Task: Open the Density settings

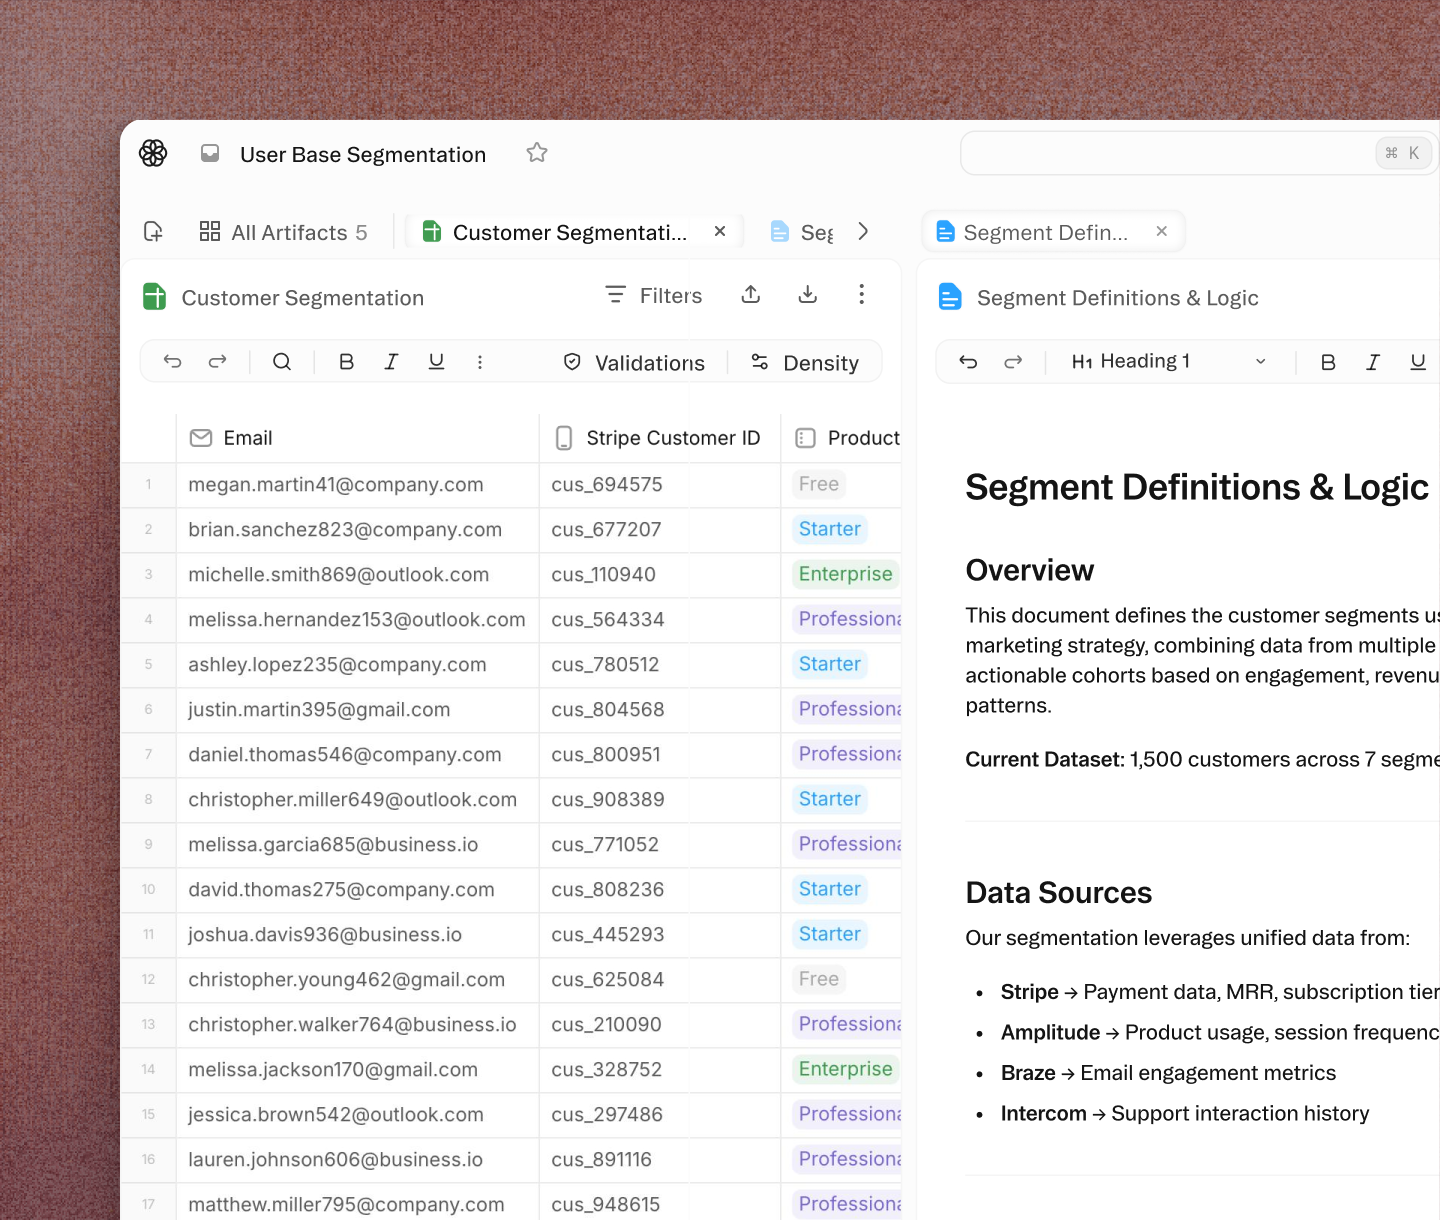Action: [805, 362]
